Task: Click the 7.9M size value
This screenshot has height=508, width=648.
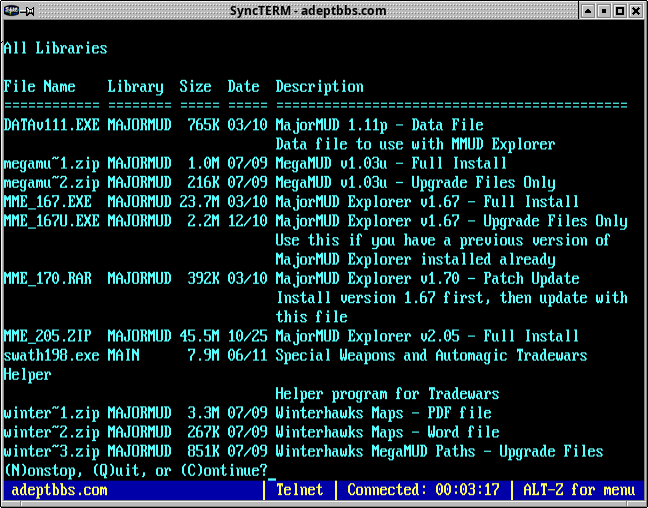Action: tap(203, 355)
